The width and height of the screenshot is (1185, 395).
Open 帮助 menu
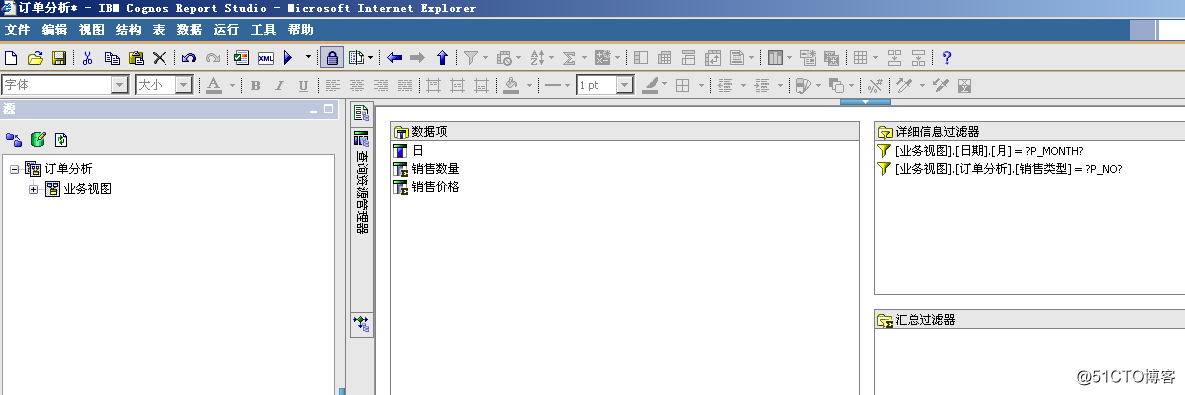click(x=300, y=30)
